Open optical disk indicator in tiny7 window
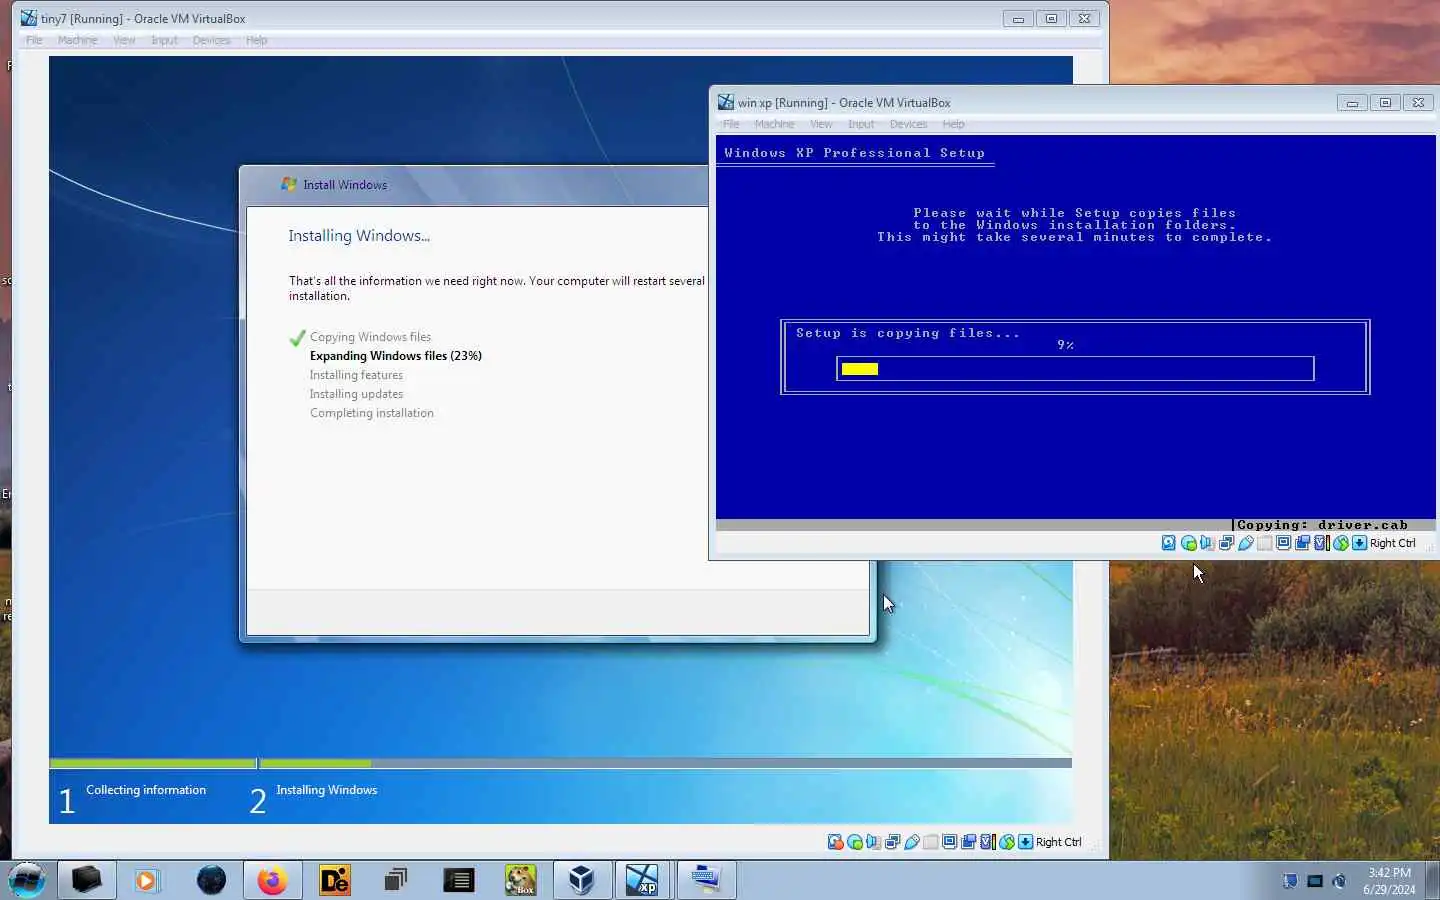Screen dimensions: 1440x900 pyautogui.click(x=855, y=842)
